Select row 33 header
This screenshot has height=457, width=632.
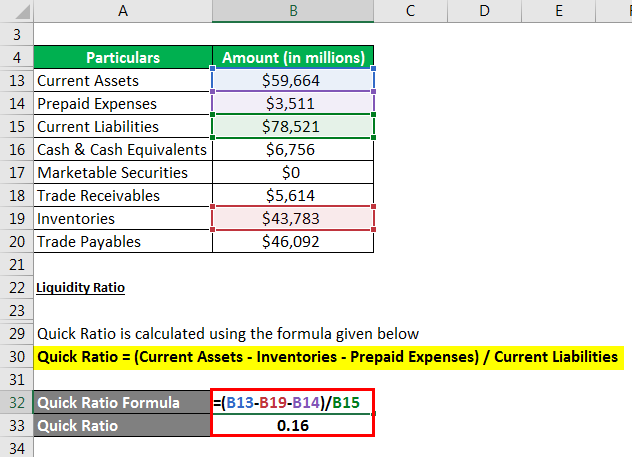(17, 425)
